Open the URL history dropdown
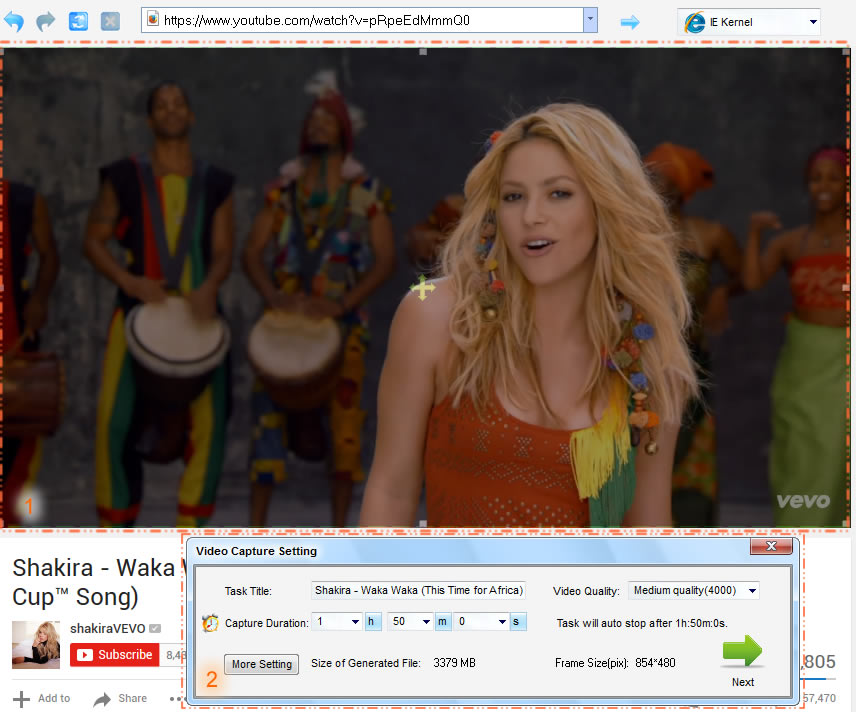Viewport: 856px width, 712px height. tap(590, 20)
